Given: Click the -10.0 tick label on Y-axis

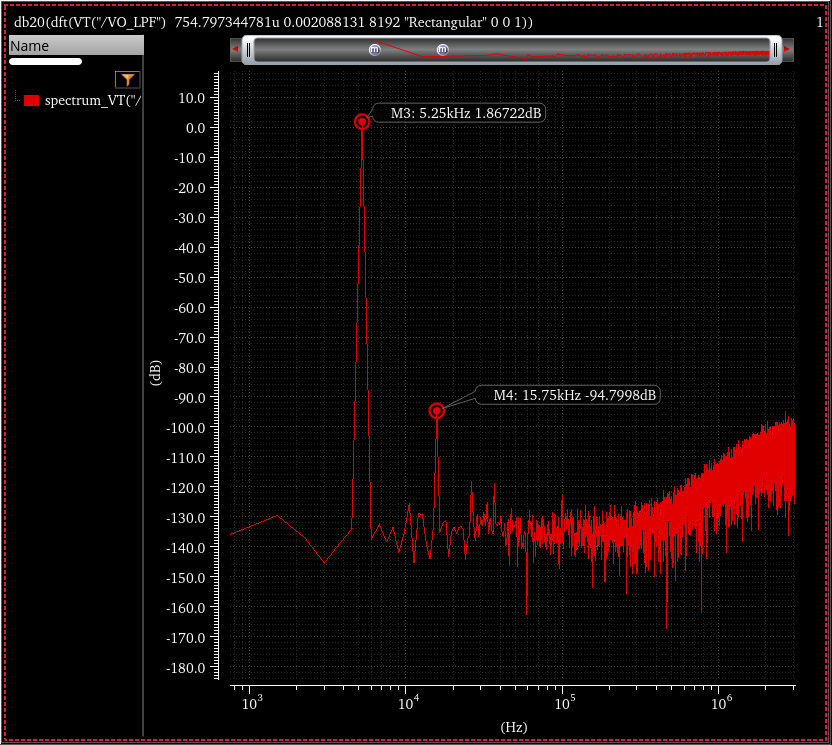Looking at the screenshot, I should click(189, 158).
